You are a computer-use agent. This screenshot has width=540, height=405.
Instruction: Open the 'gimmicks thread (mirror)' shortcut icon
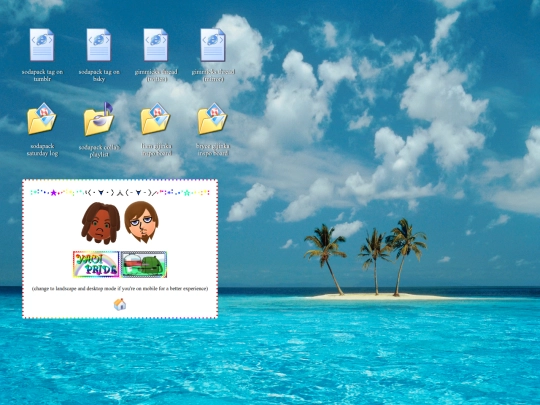(213, 45)
